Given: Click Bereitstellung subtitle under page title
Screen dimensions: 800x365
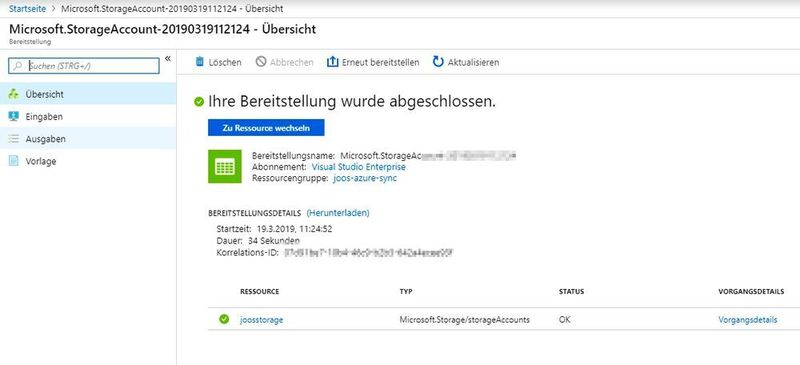Looking at the screenshot, I should pyautogui.click(x=30, y=42).
